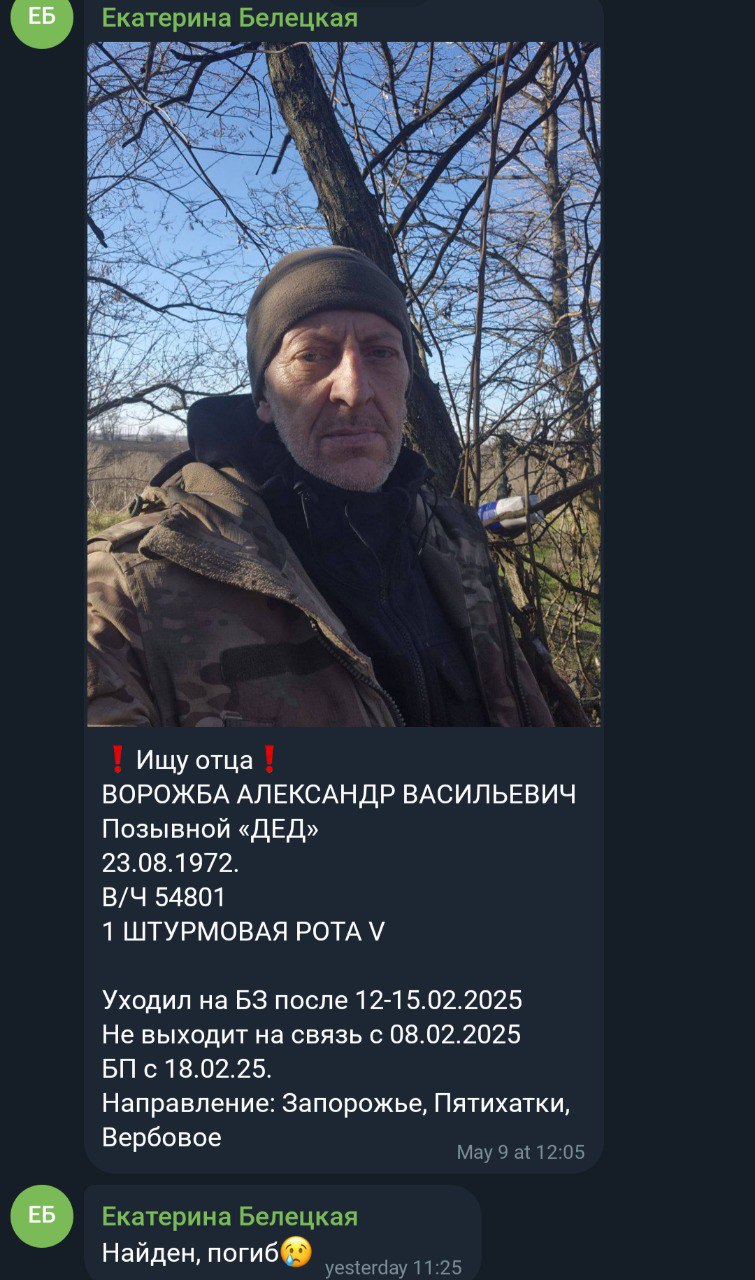Click the crying face emoji in the last message
Viewport: 755px width, 1280px height.
[x=296, y=1251]
